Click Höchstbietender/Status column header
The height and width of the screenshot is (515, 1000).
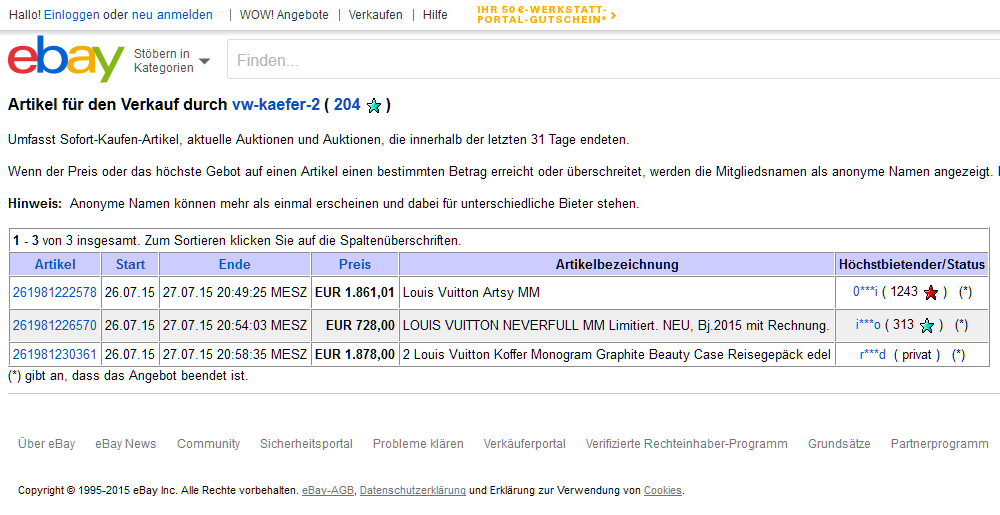click(x=912, y=264)
